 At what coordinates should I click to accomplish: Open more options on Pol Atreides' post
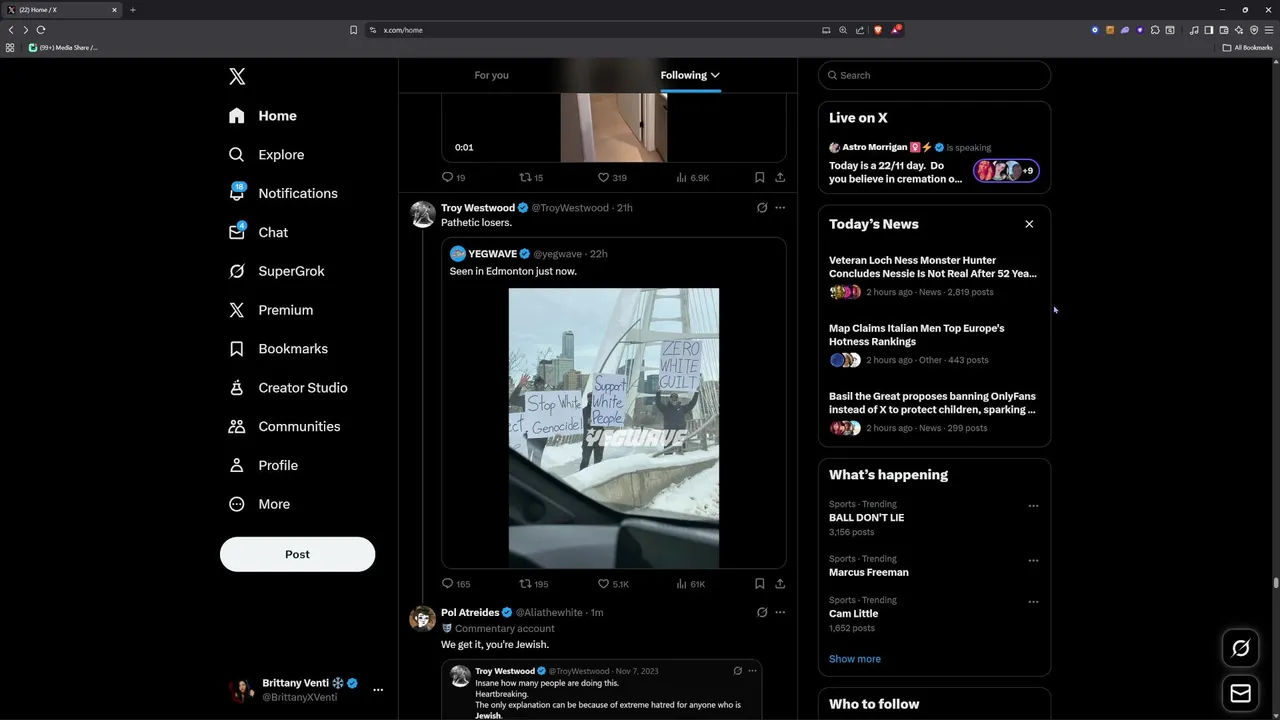pos(780,612)
